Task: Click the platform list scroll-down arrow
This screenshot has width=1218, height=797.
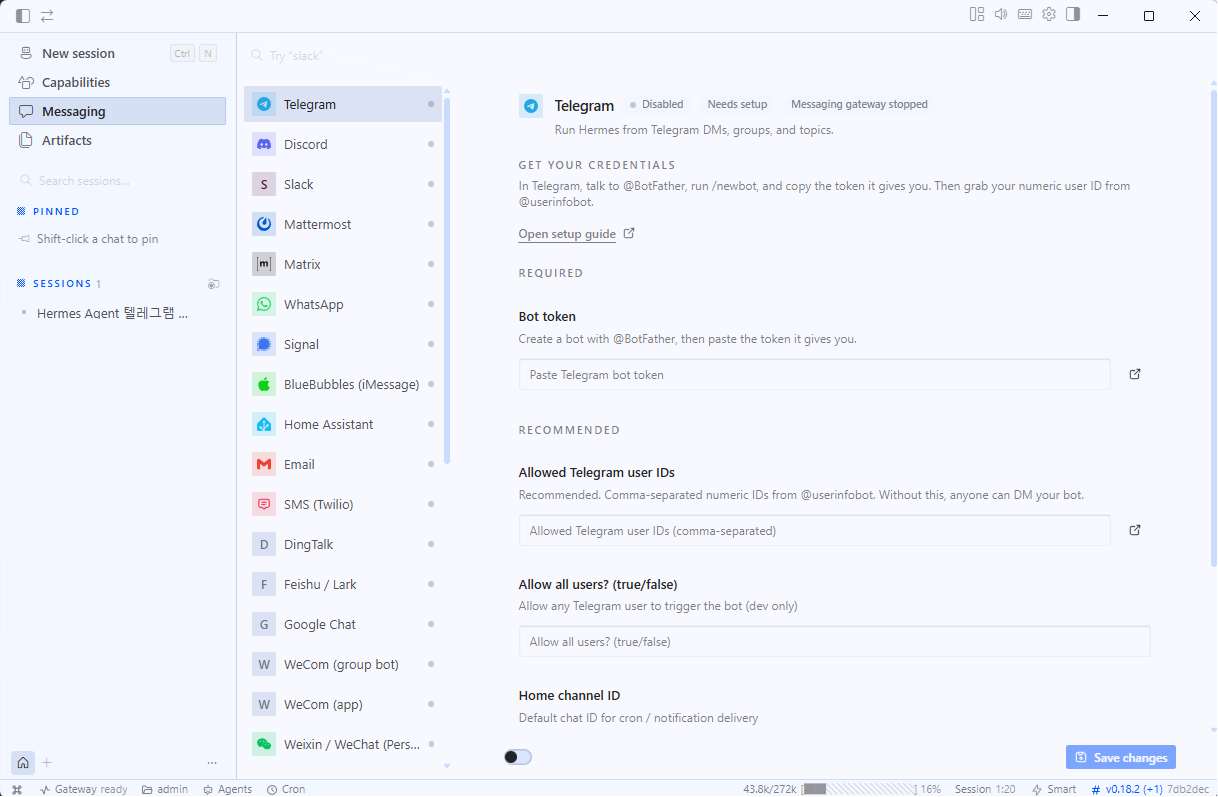Action: pyautogui.click(x=447, y=766)
